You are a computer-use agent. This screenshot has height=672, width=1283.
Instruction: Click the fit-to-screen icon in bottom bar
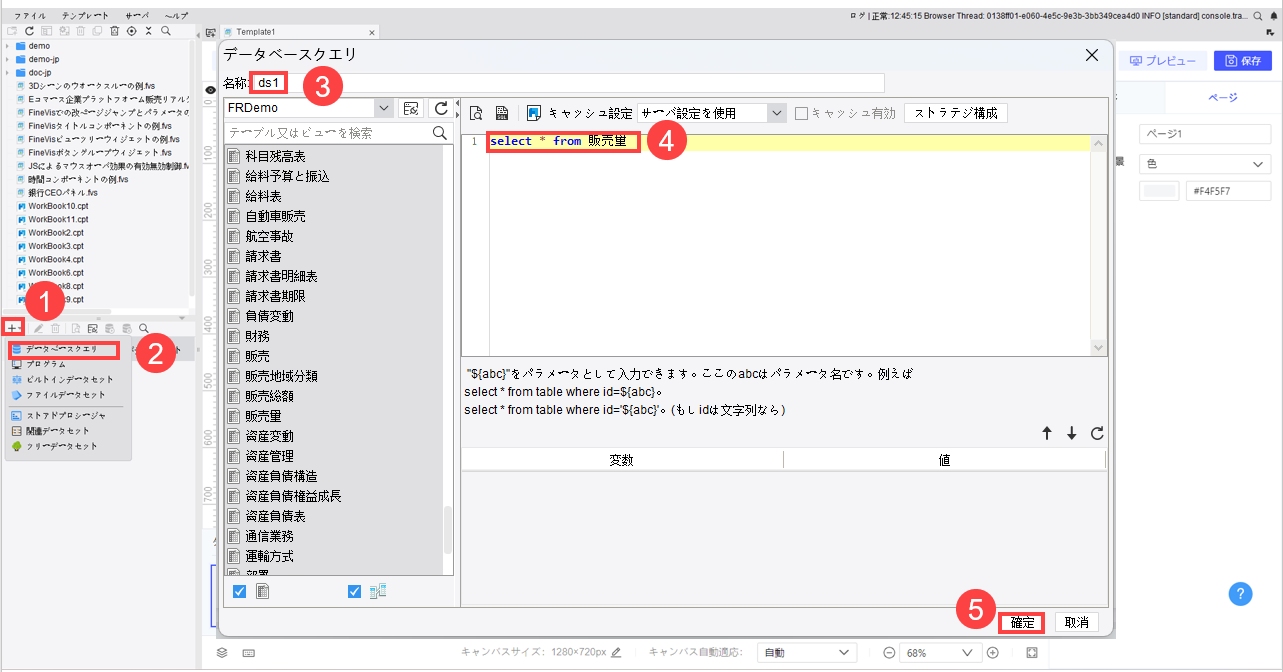pyautogui.click(x=1032, y=653)
